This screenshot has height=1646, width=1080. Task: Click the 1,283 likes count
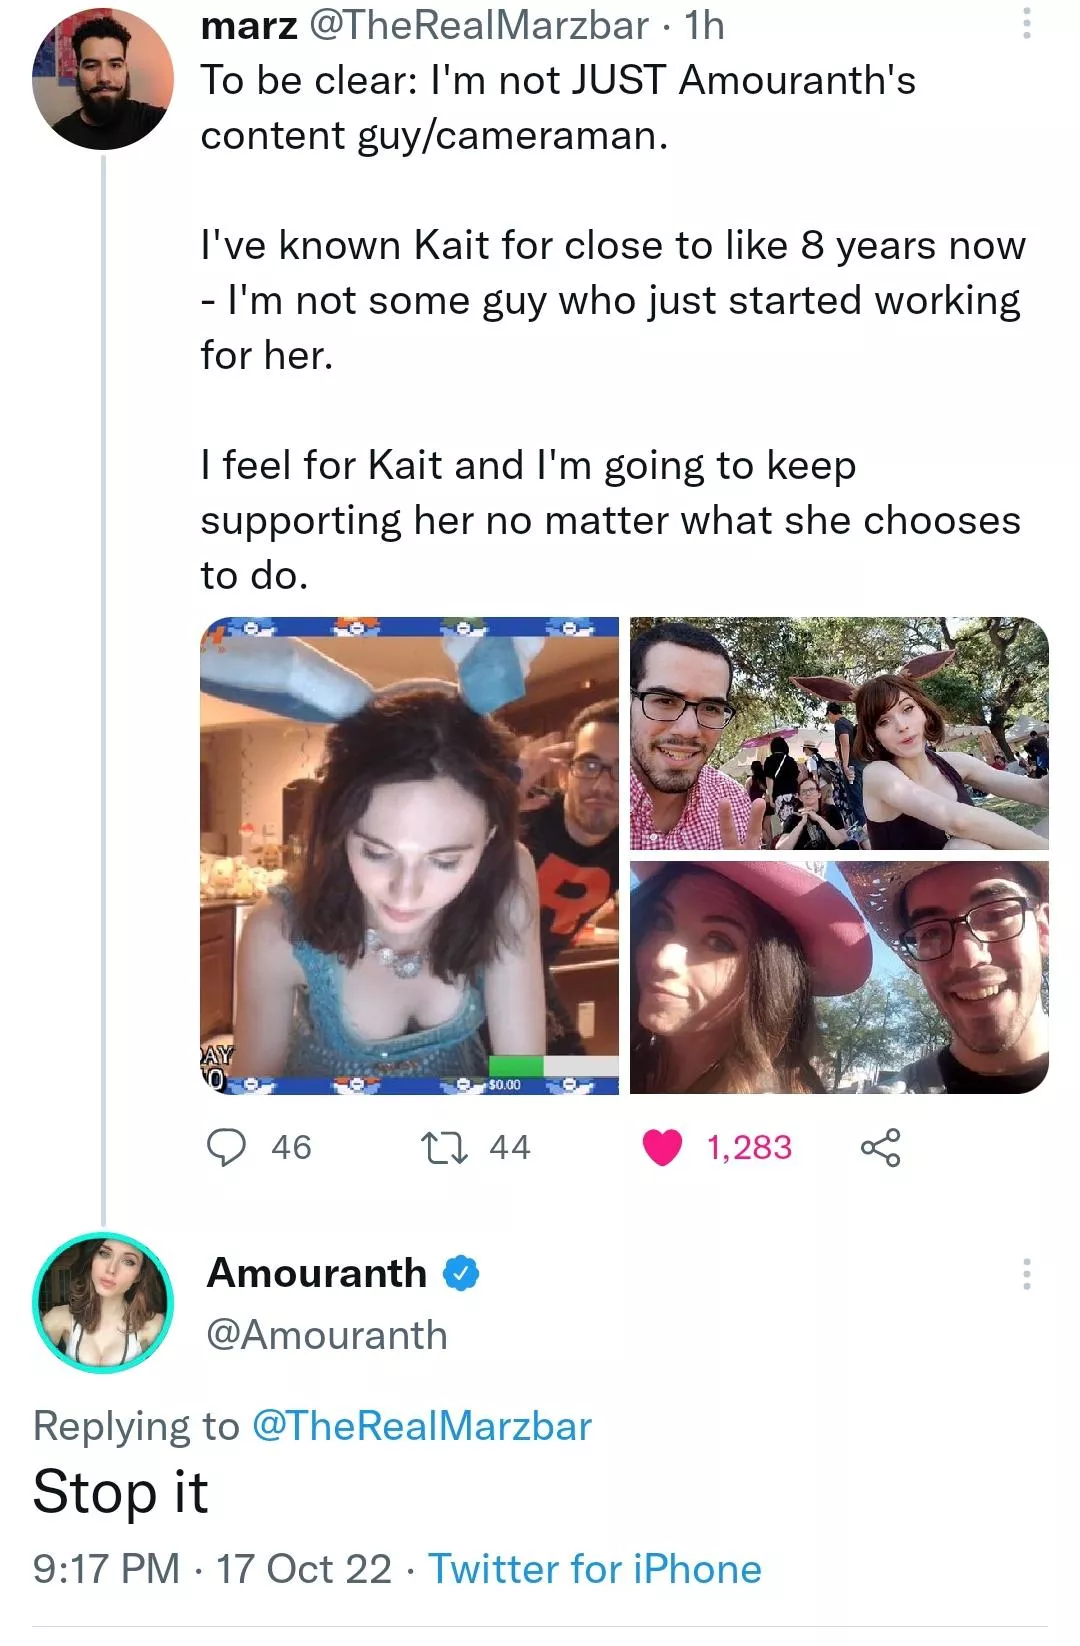tap(749, 1147)
